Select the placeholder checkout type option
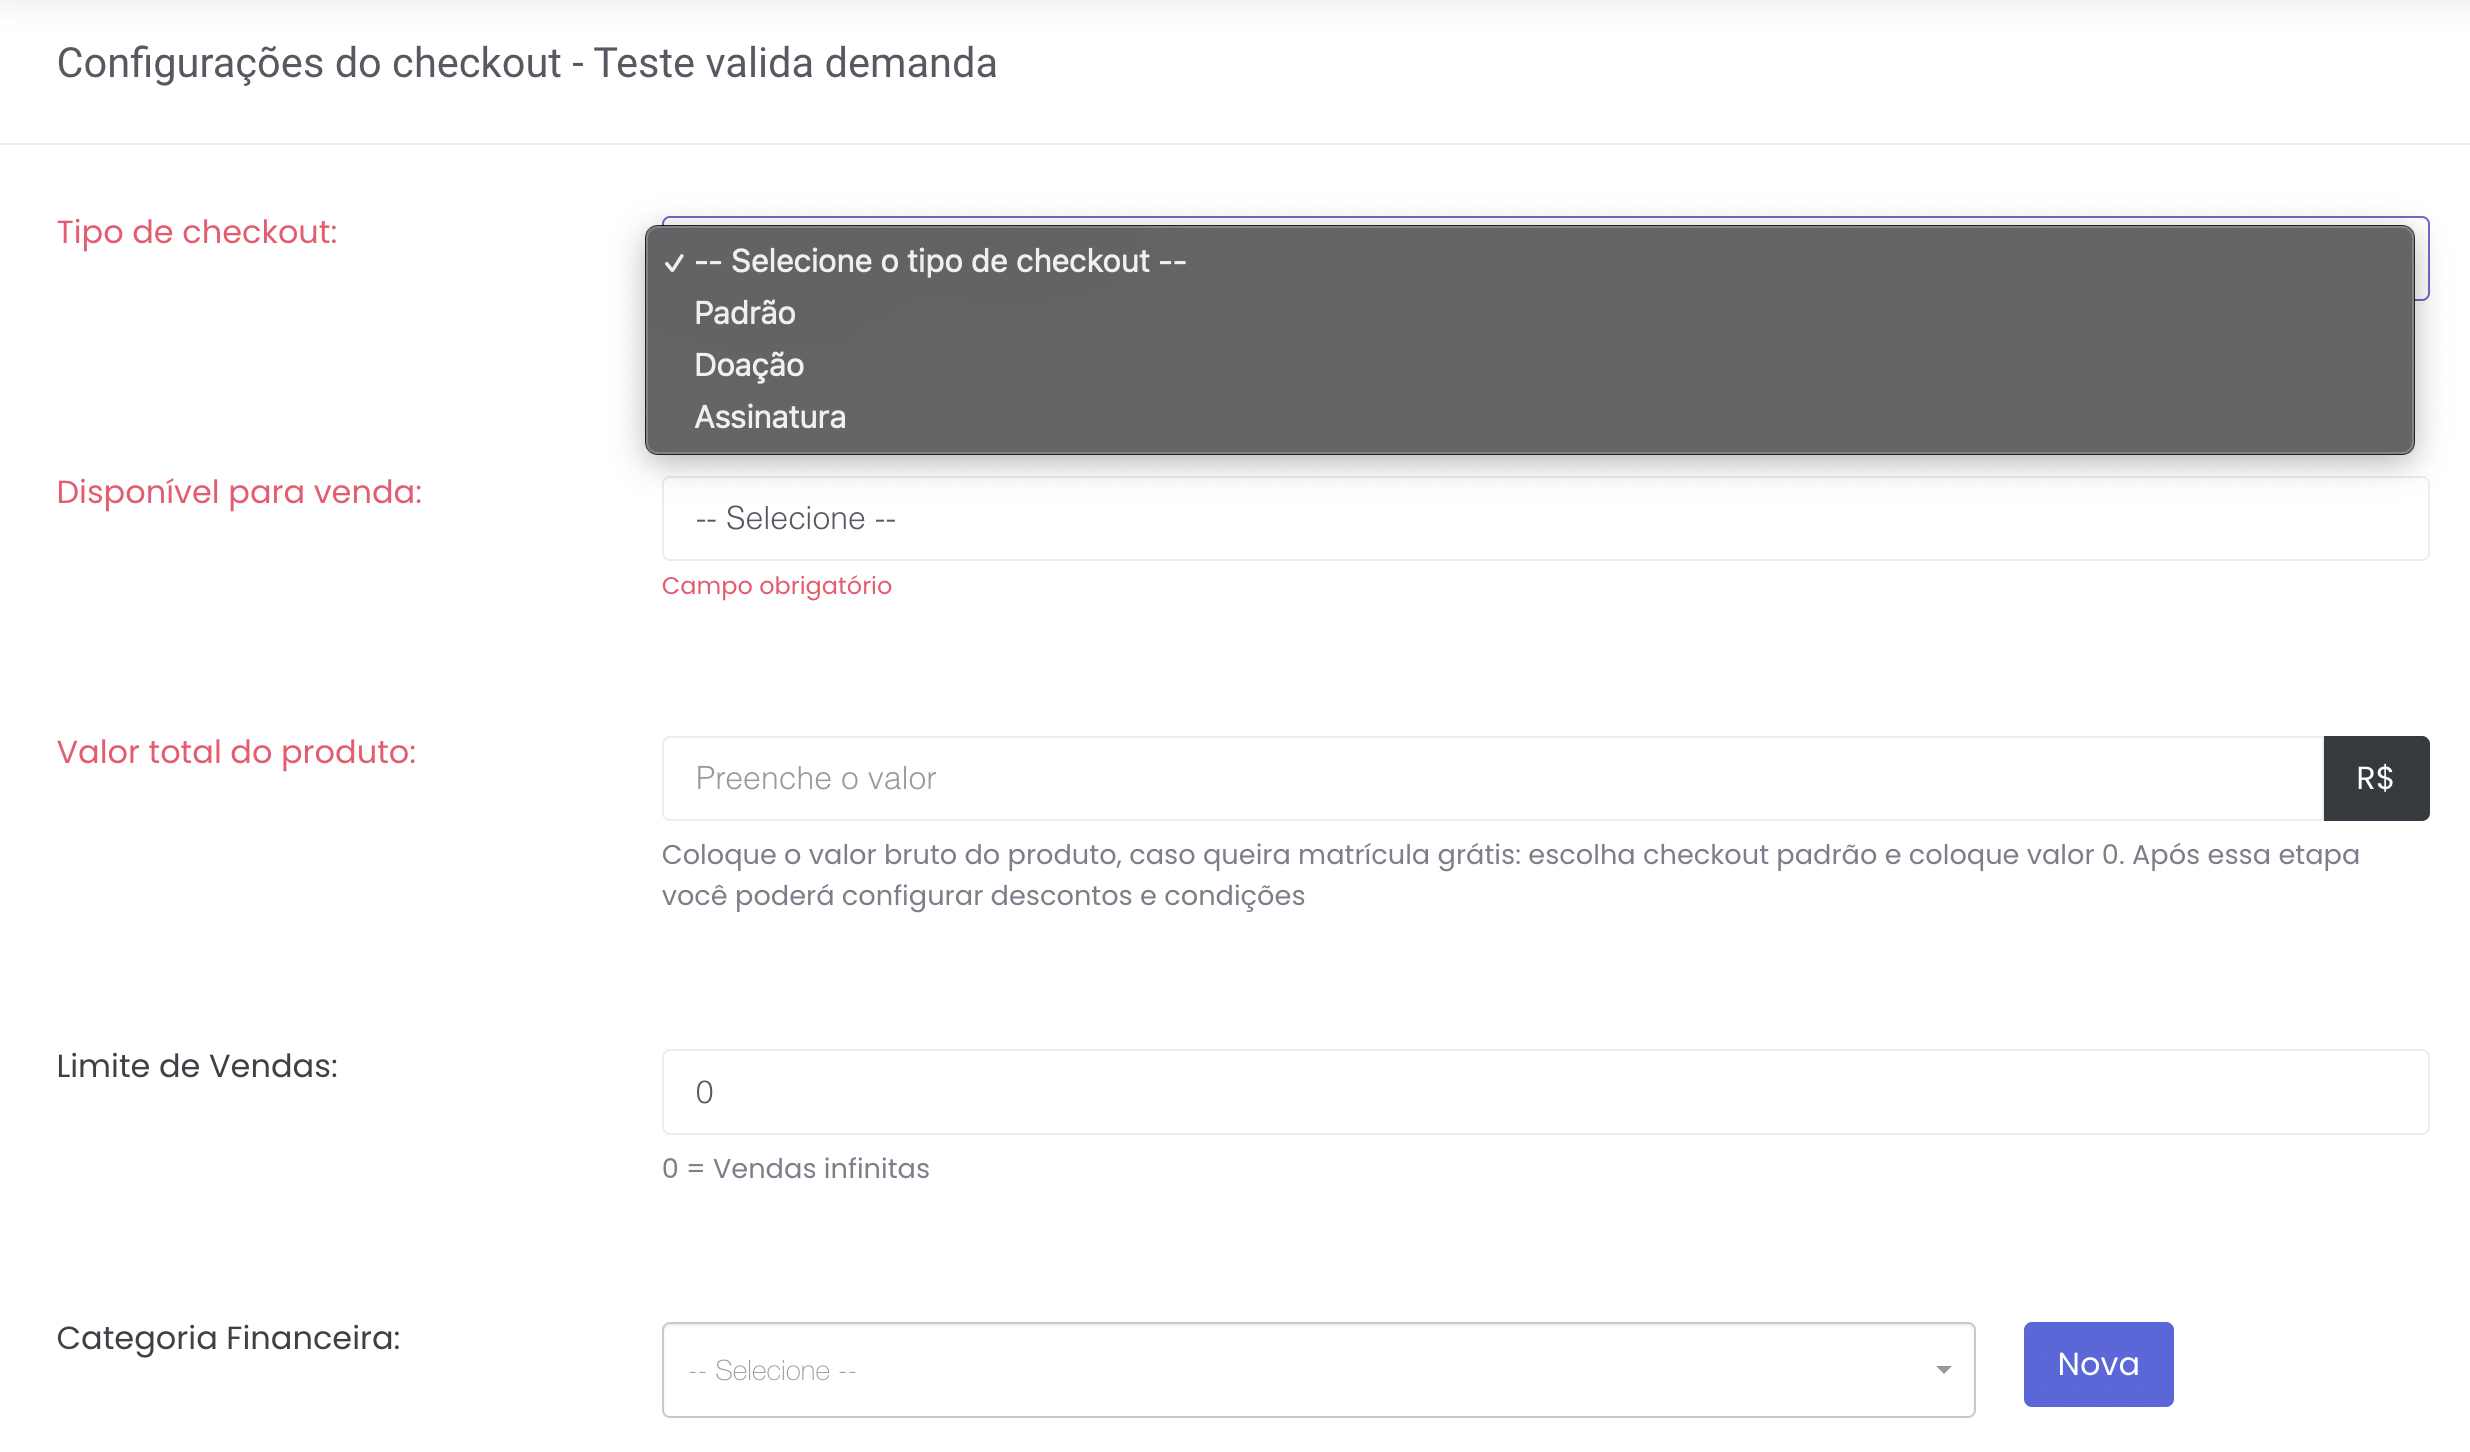This screenshot has width=2470, height=1452. 940,261
